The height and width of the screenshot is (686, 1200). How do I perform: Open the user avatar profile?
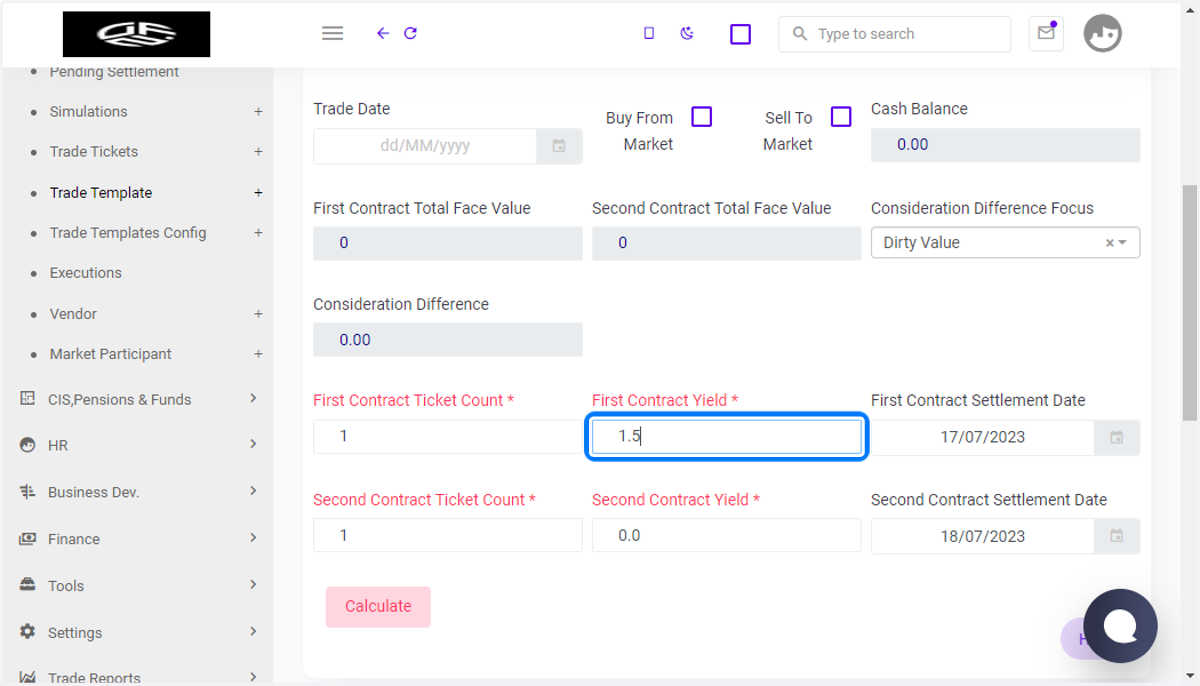tap(1103, 33)
